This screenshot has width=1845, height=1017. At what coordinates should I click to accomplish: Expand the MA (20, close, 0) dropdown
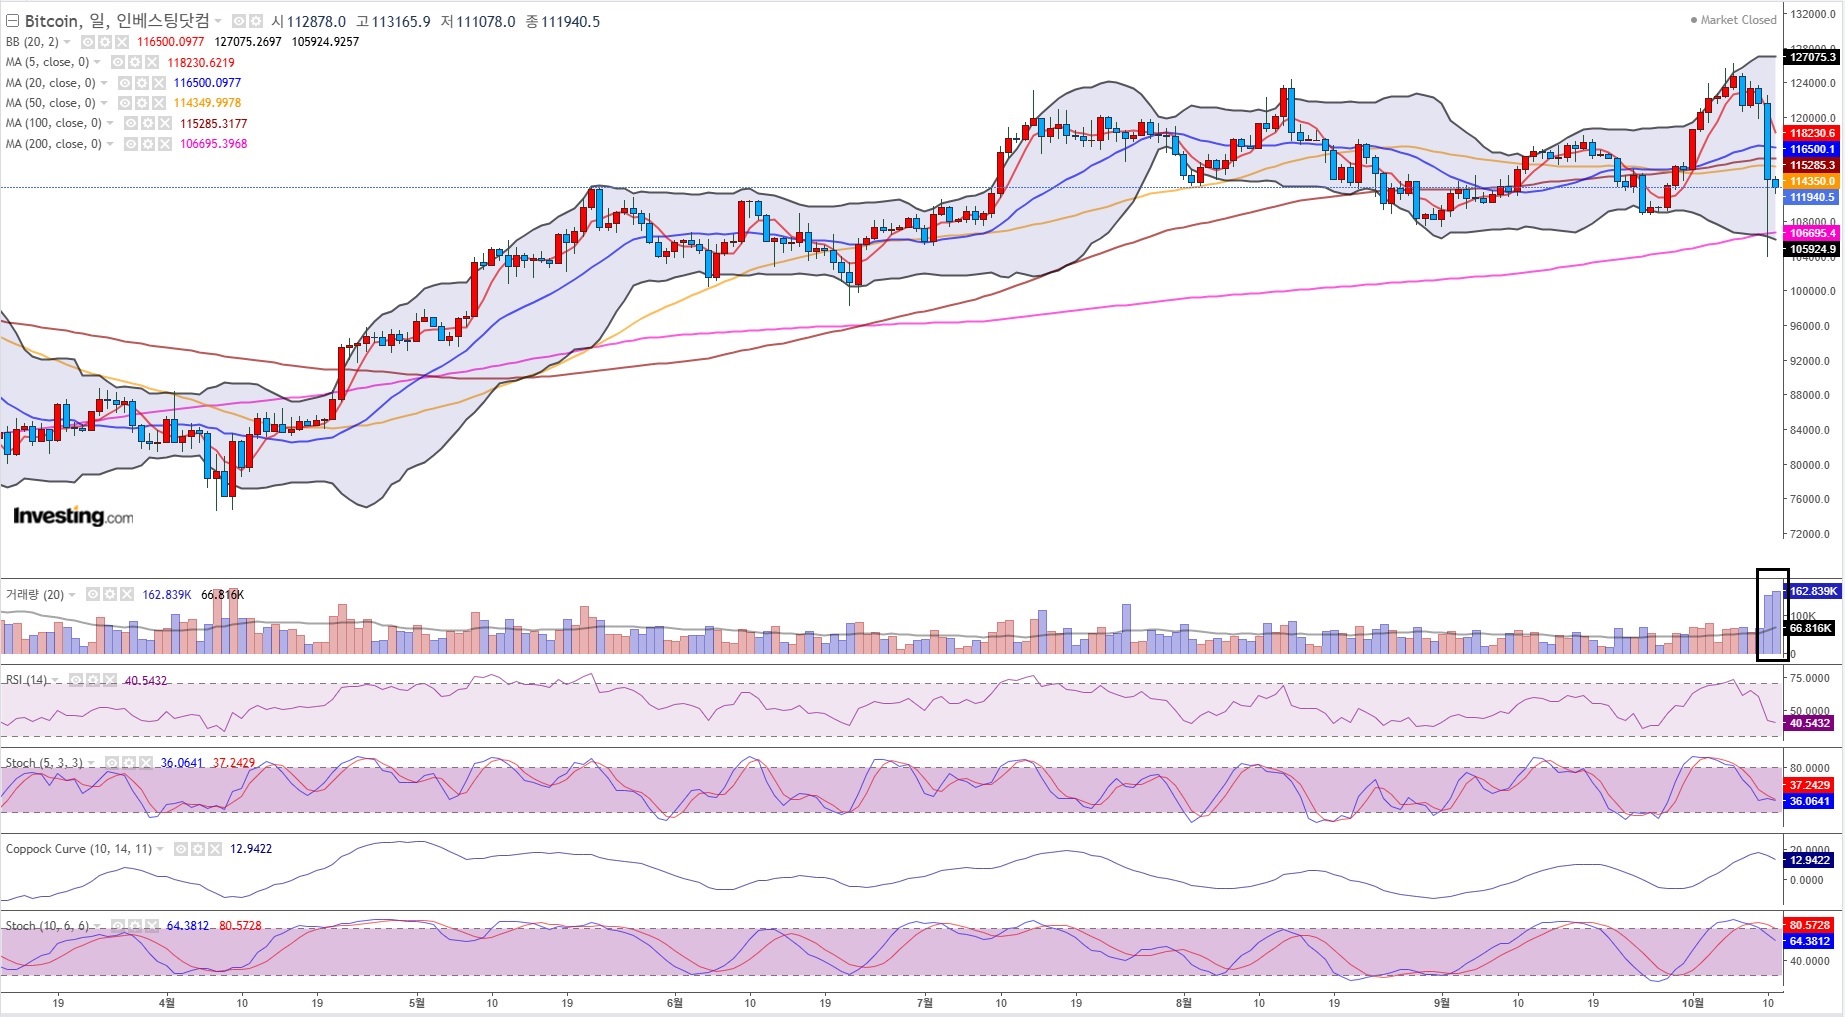click(104, 83)
